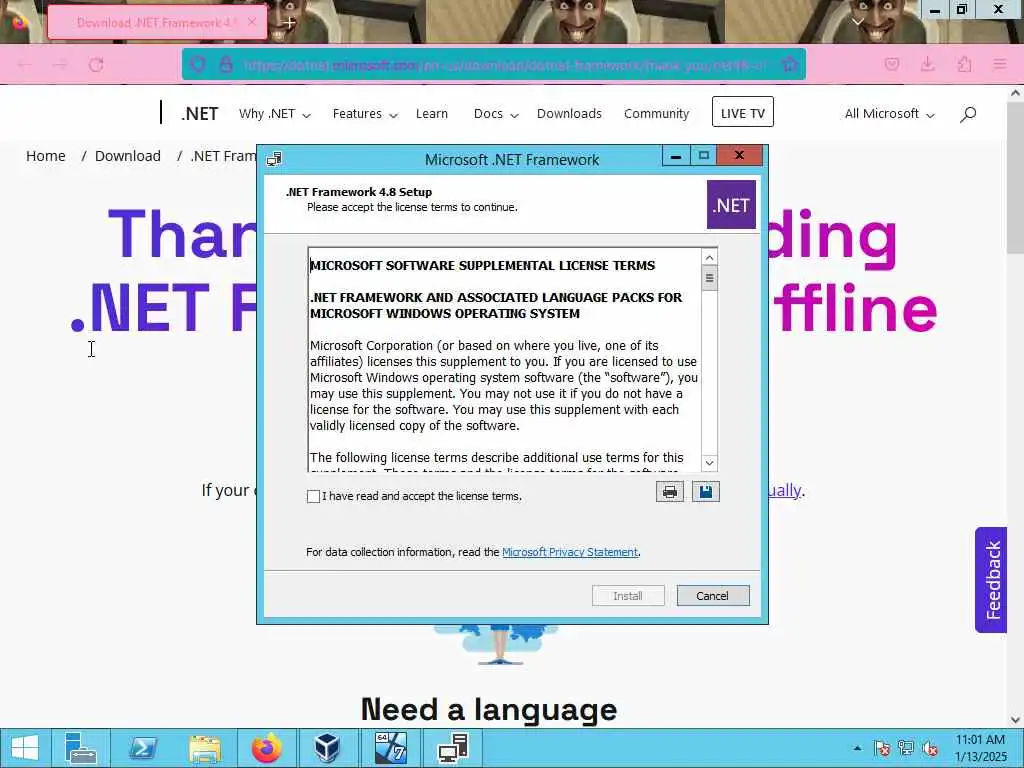Open the list all tabs dropdown
The image size is (1024, 768).
click(x=858, y=22)
